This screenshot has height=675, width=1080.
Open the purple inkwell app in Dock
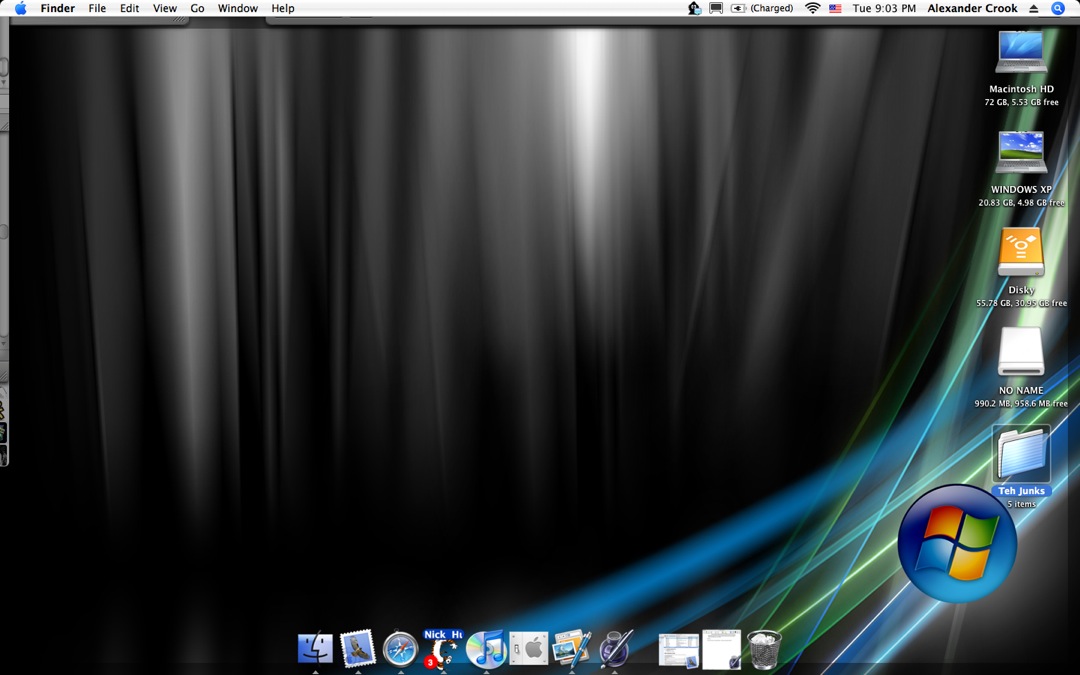615,649
